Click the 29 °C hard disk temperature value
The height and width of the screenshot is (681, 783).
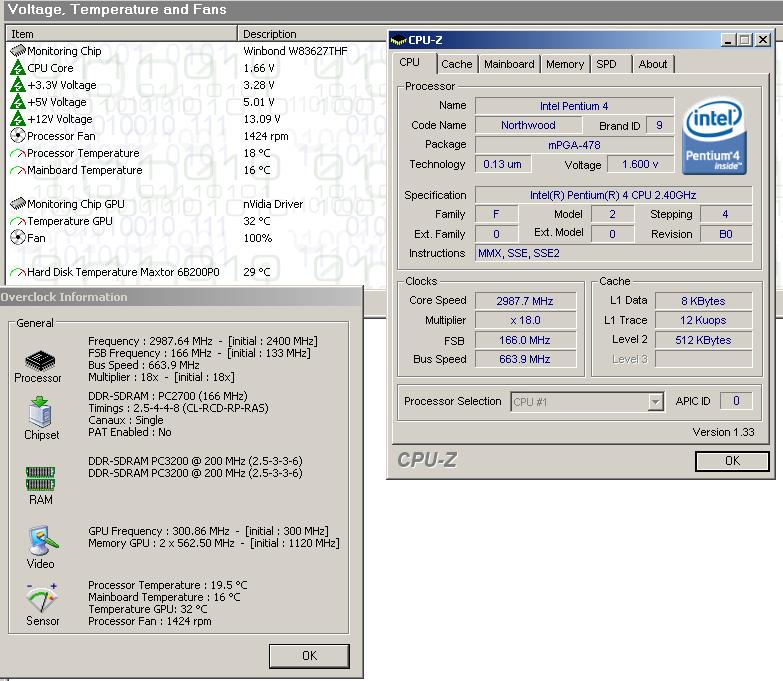coord(257,272)
